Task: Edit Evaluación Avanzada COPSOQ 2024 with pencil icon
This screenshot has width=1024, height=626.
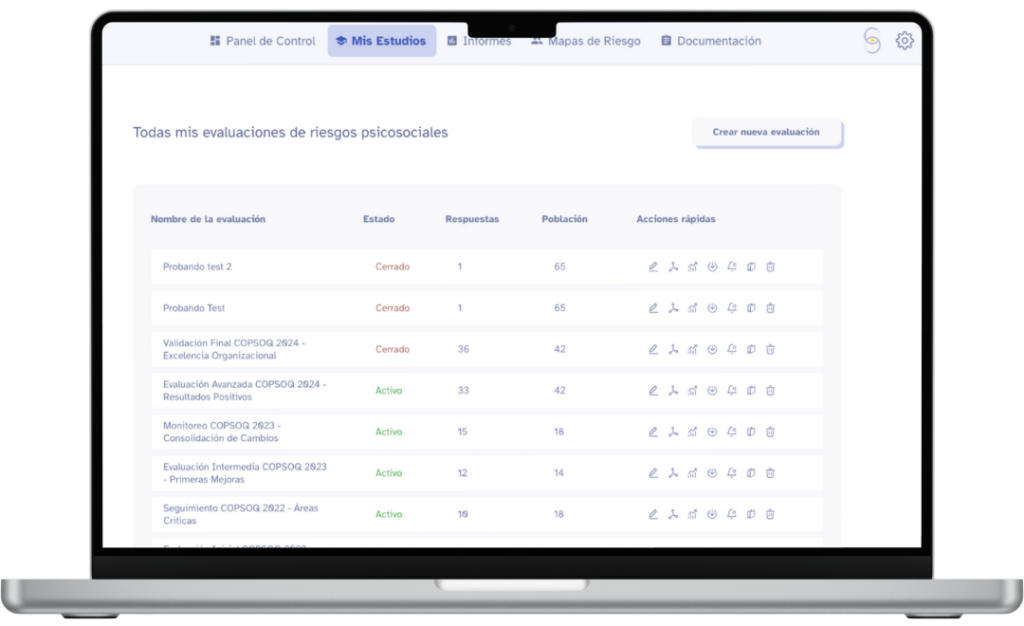Action: 653,390
